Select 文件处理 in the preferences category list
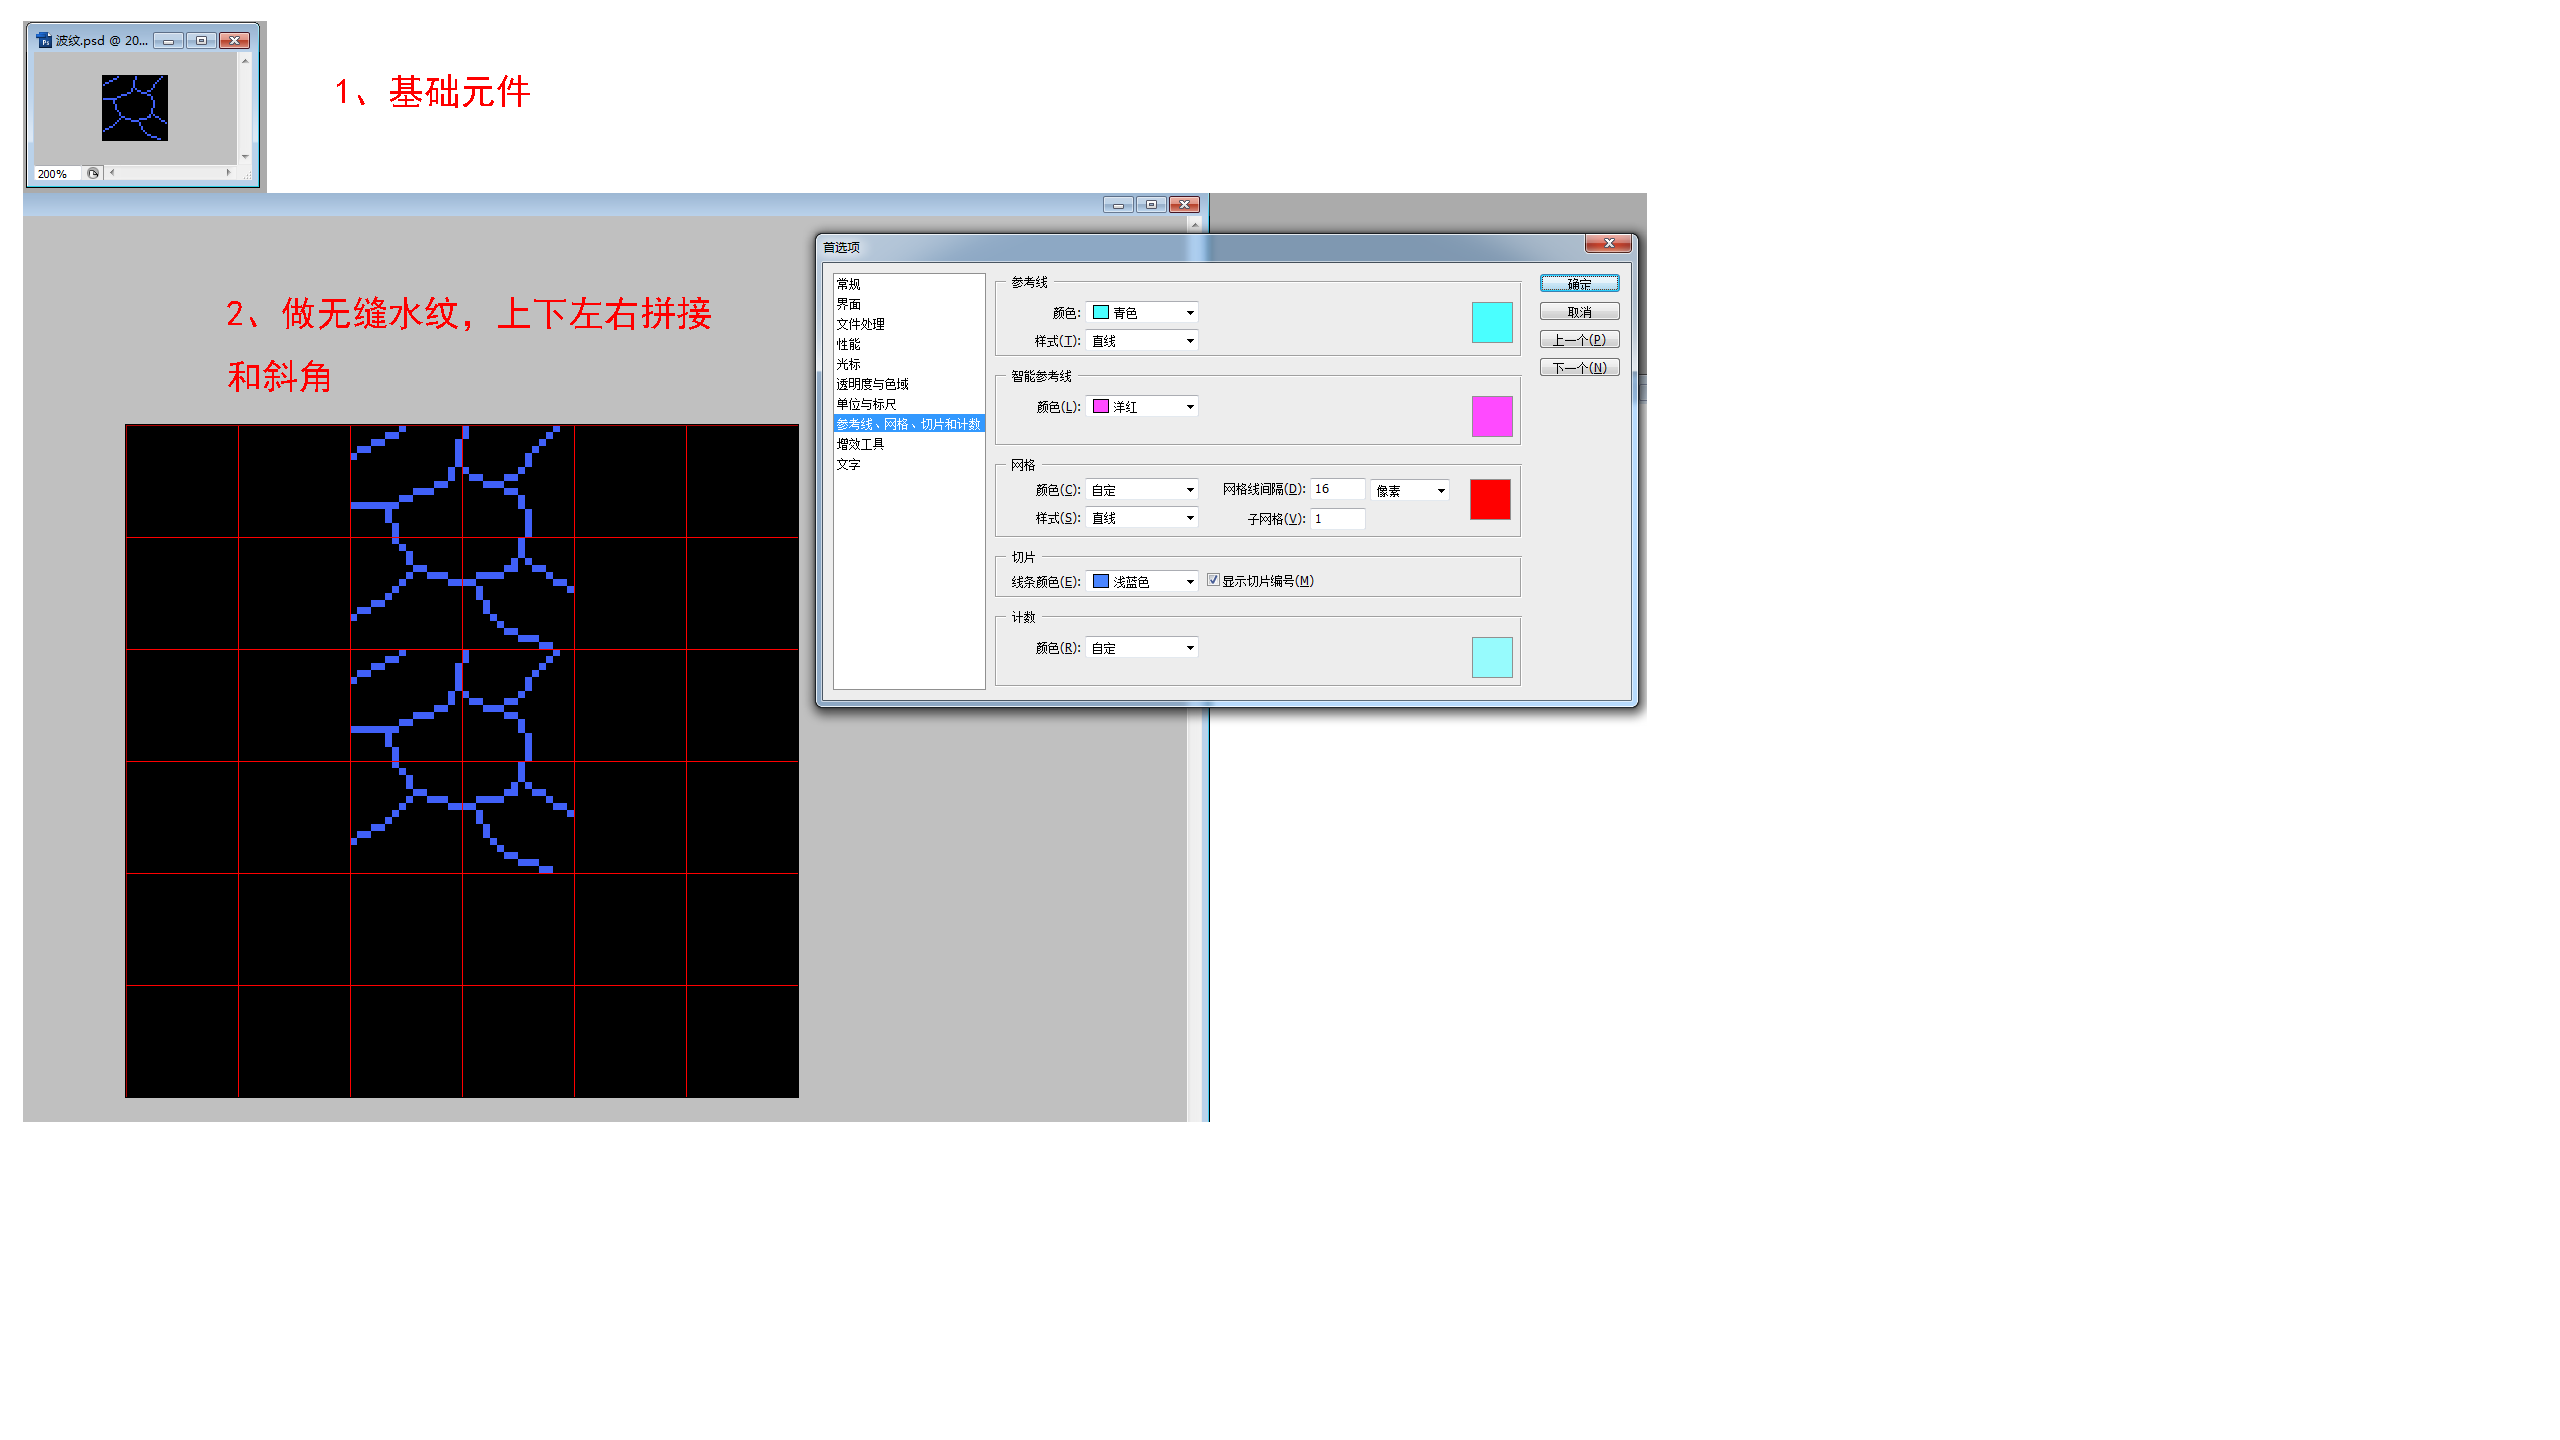This screenshot has width=2560, height=1440. [x=909, y=324]
